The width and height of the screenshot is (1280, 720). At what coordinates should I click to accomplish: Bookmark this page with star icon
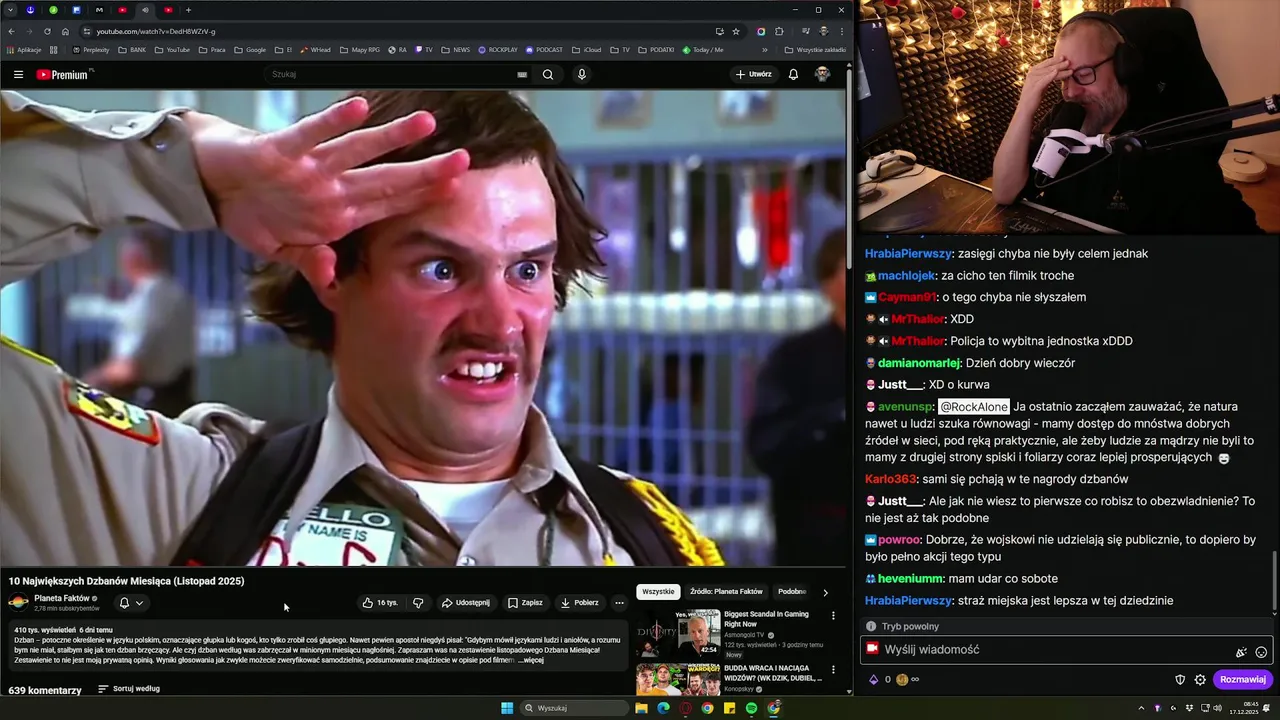(x=736, y=31)
